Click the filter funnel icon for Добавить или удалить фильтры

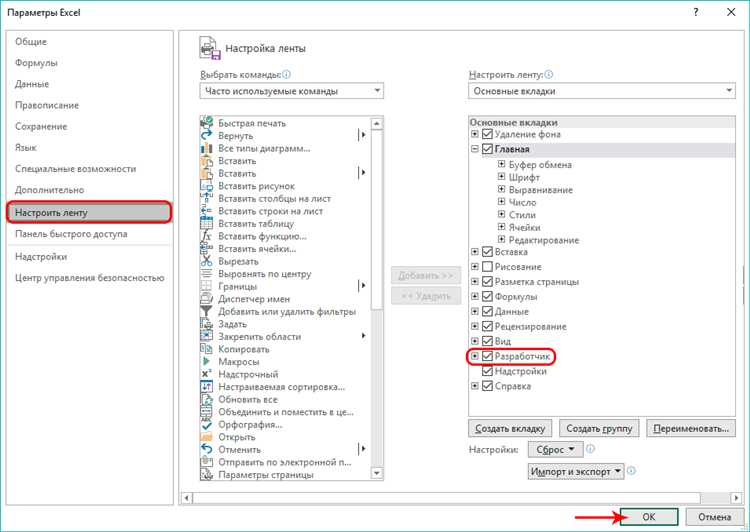[207, 311]
